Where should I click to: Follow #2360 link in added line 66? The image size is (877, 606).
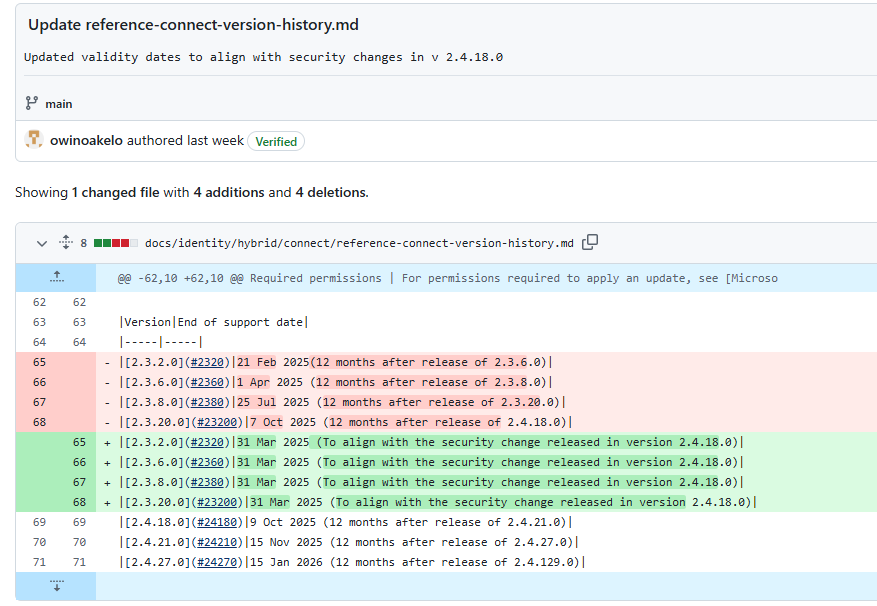(x=207, y=463)
